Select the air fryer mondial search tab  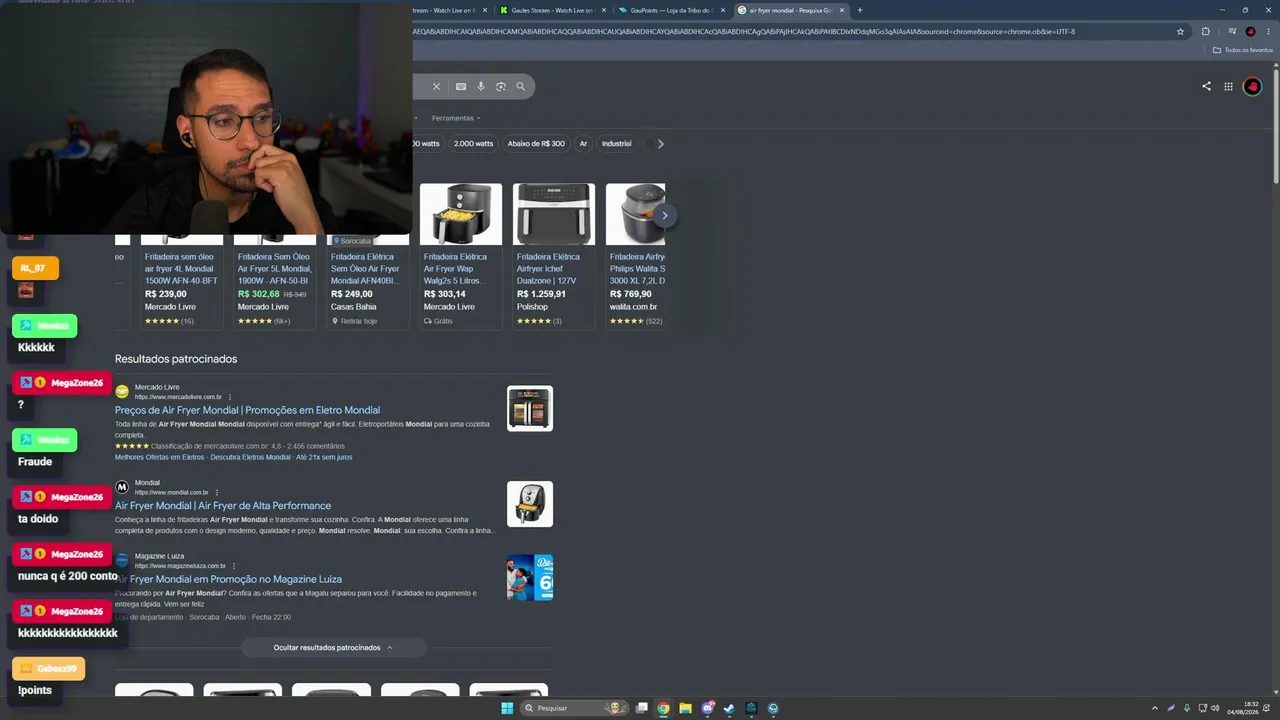[791, 10]
